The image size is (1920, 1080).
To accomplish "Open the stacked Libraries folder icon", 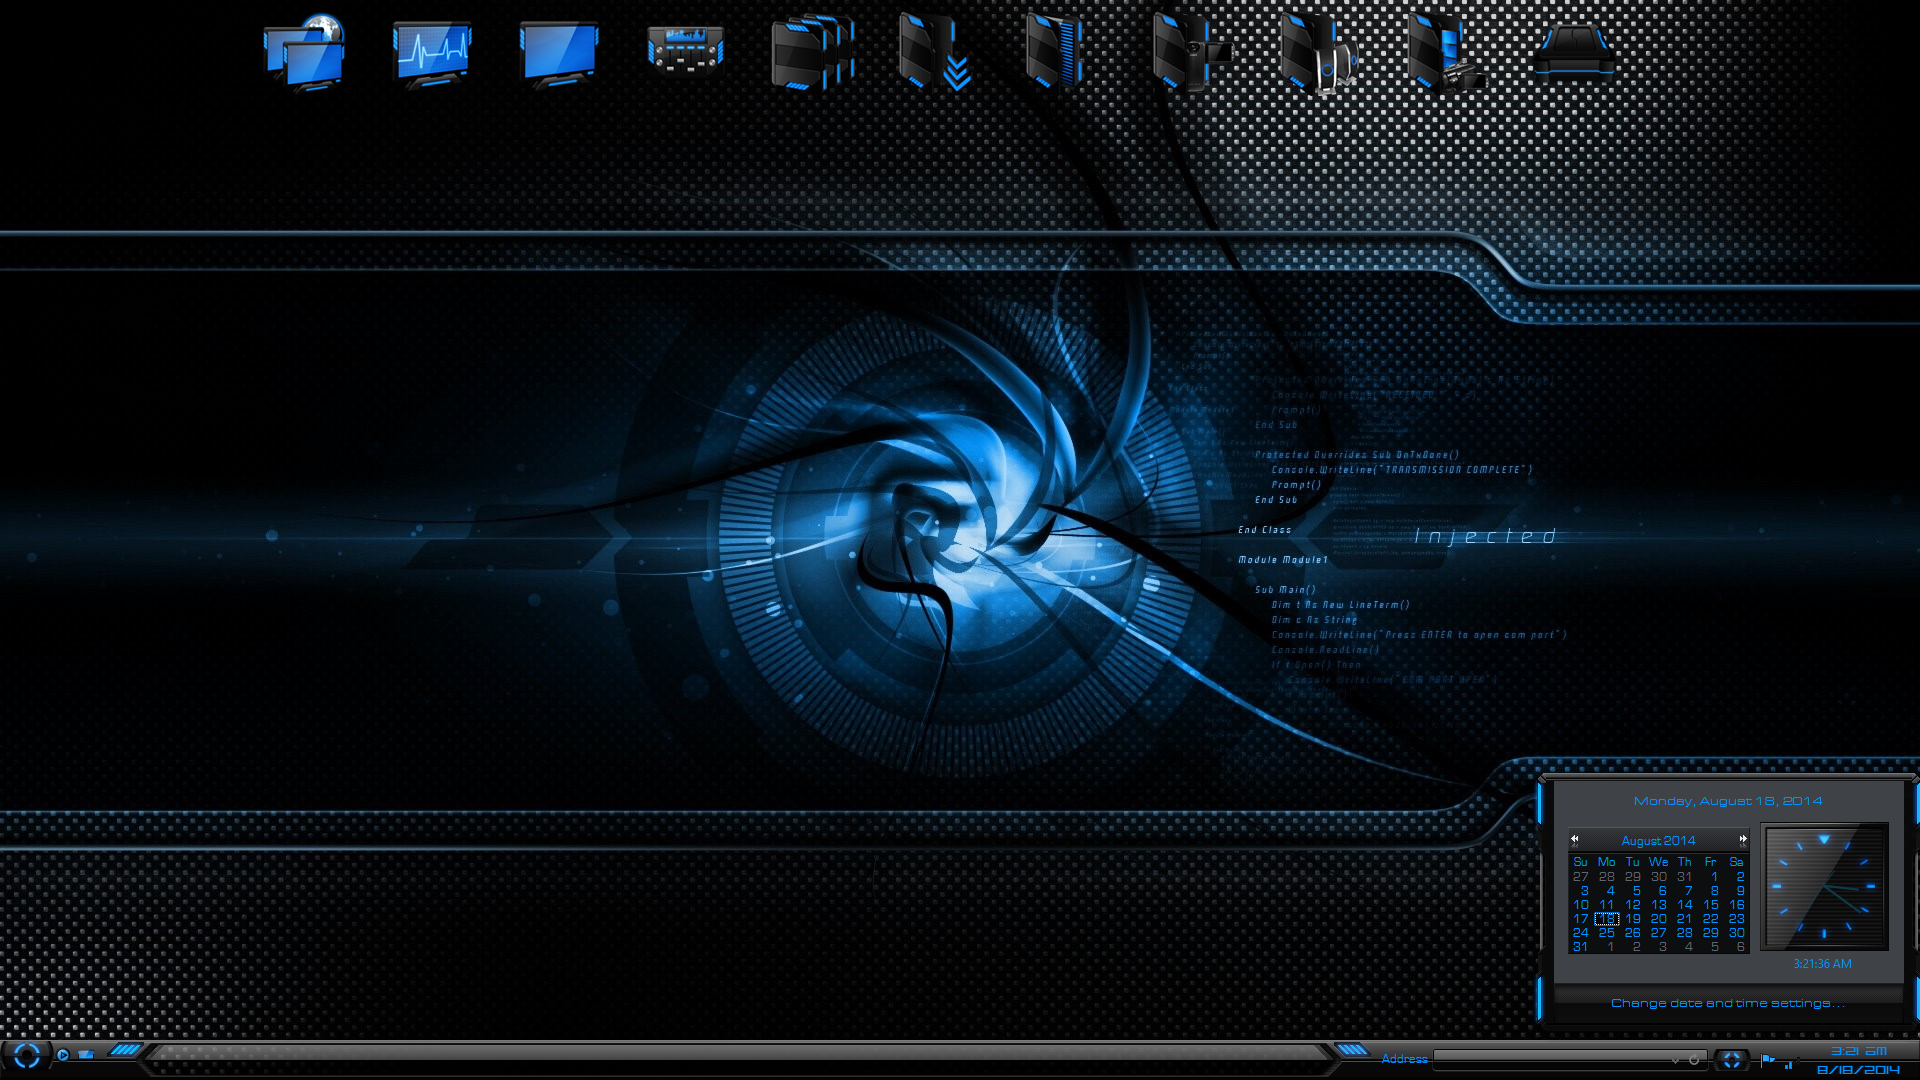I will click(x=811, y=52).
